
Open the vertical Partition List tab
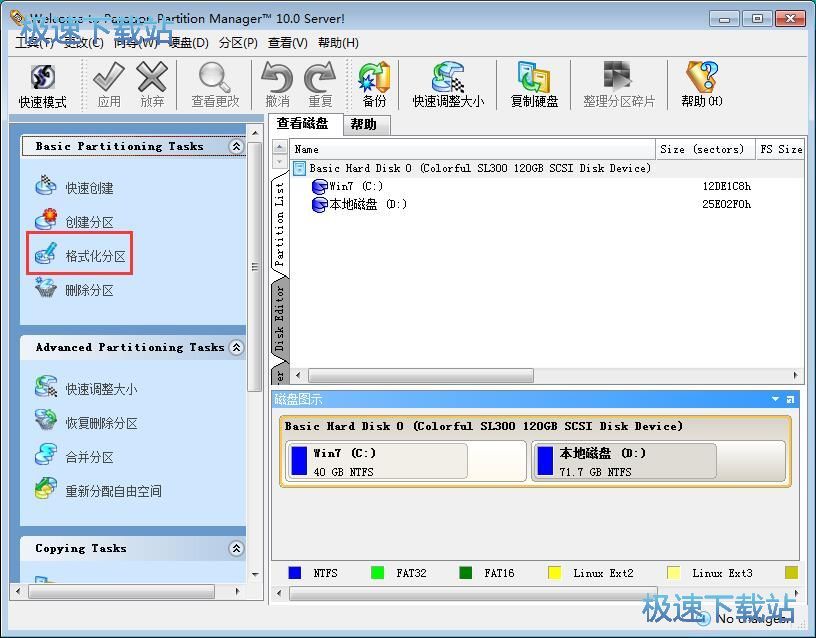coord(280,224)
